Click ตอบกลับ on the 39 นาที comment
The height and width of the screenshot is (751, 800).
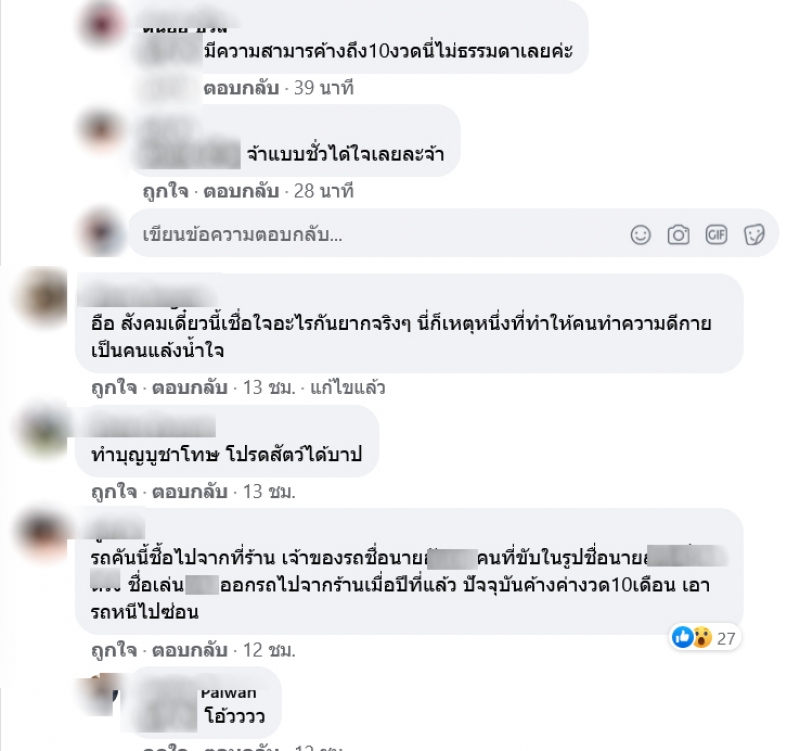241,88
